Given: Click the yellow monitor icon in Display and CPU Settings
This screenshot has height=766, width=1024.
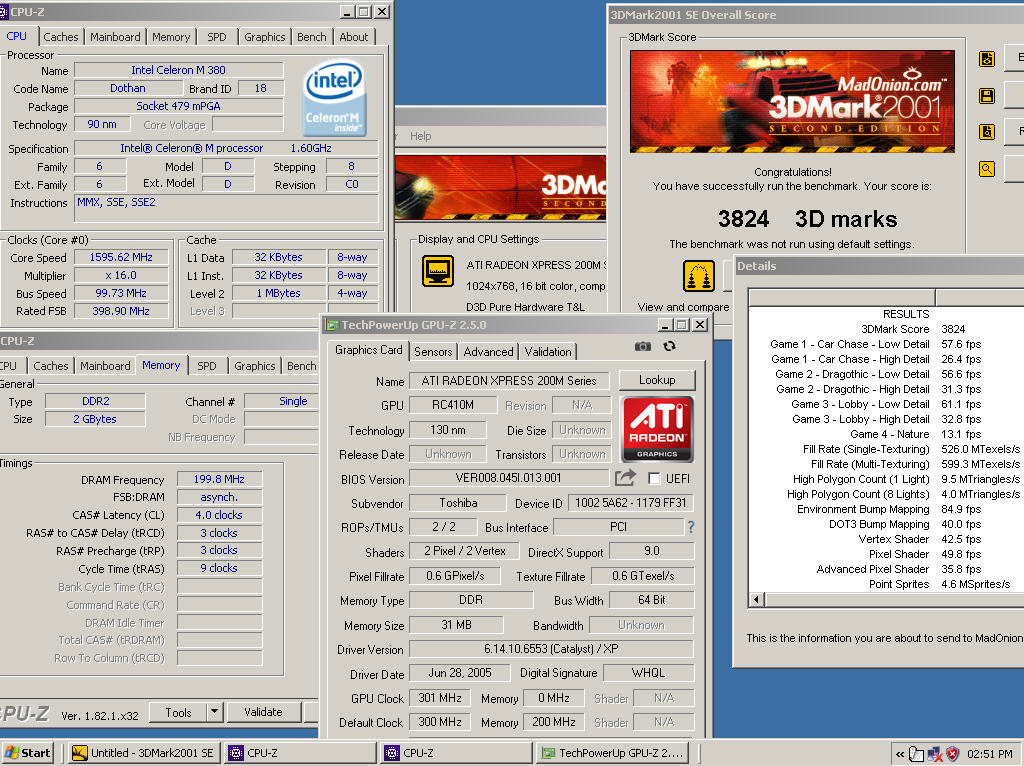Looking at the screenshot, I should click(x=438, y=271).
